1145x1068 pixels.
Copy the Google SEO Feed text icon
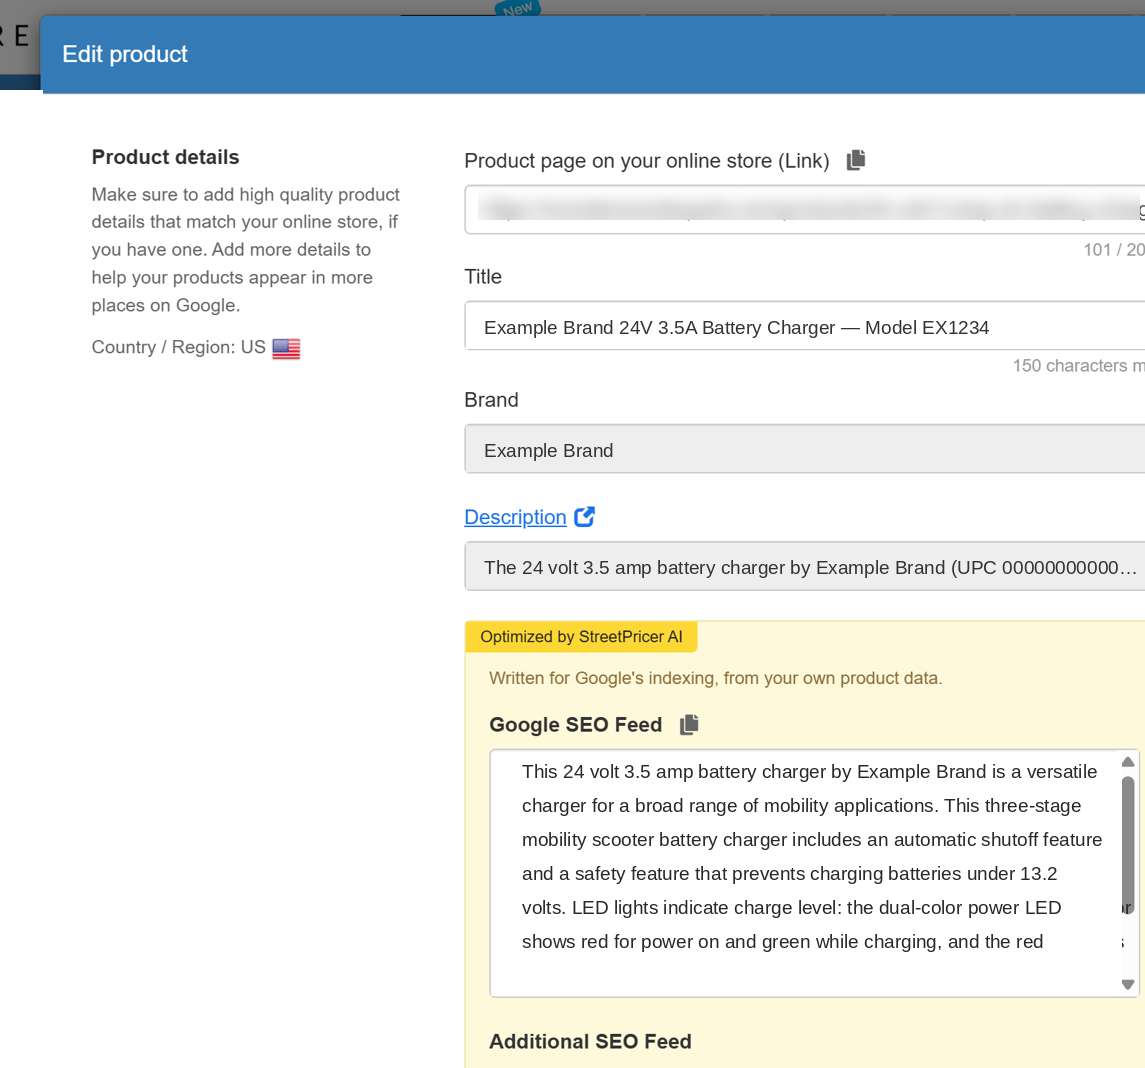click(689, 724)
